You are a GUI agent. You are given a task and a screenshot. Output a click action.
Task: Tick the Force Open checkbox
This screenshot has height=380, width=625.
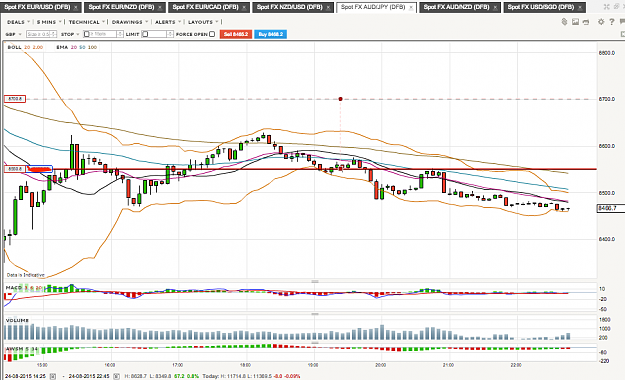point(212,34)
